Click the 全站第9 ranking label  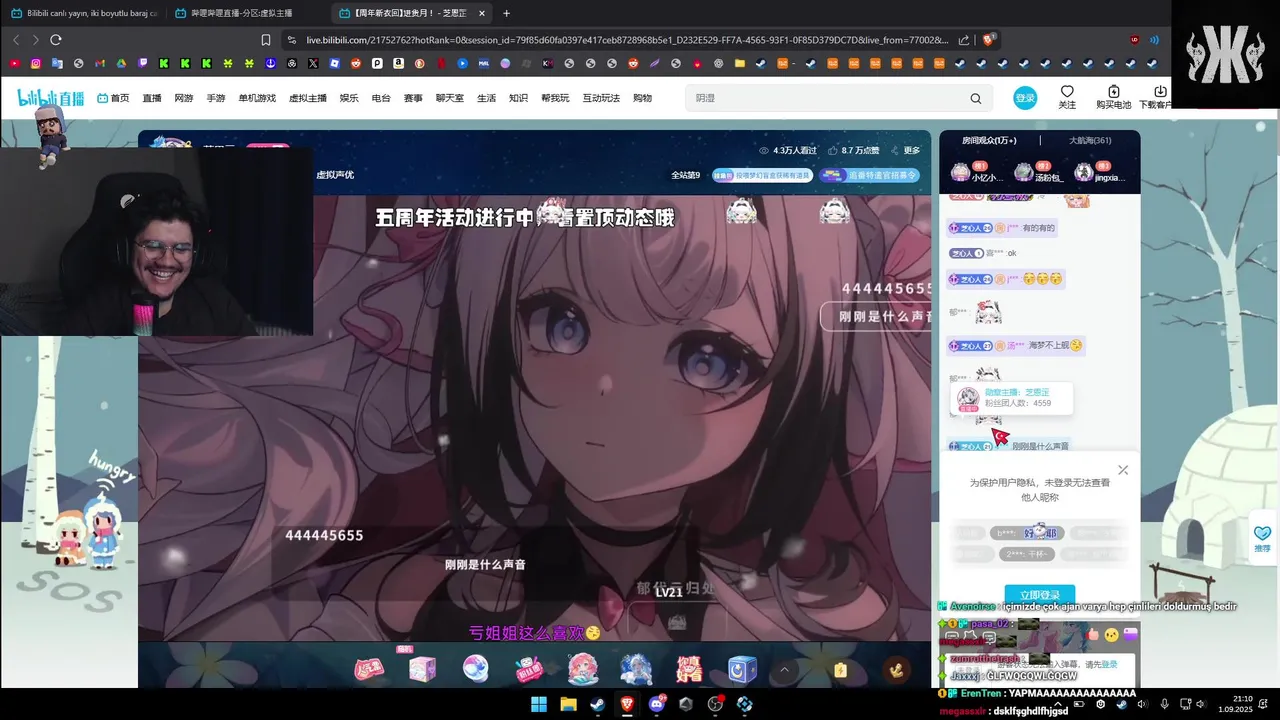[685, 175]
